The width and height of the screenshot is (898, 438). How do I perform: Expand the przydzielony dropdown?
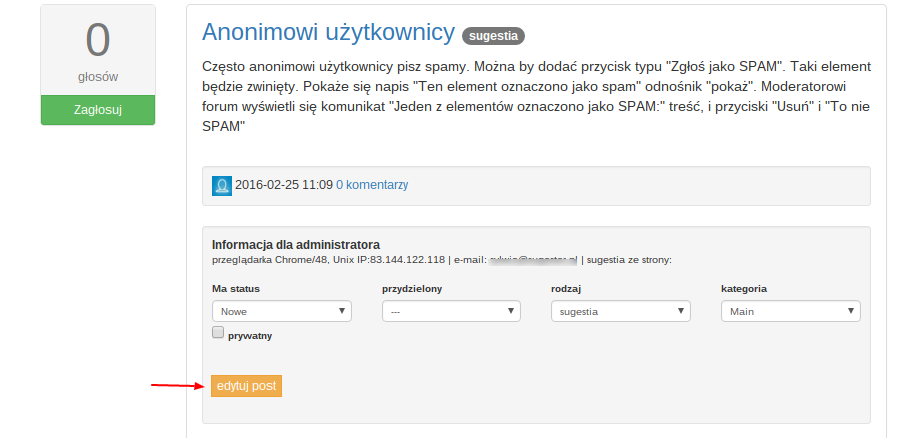click(x=451, y=311)
